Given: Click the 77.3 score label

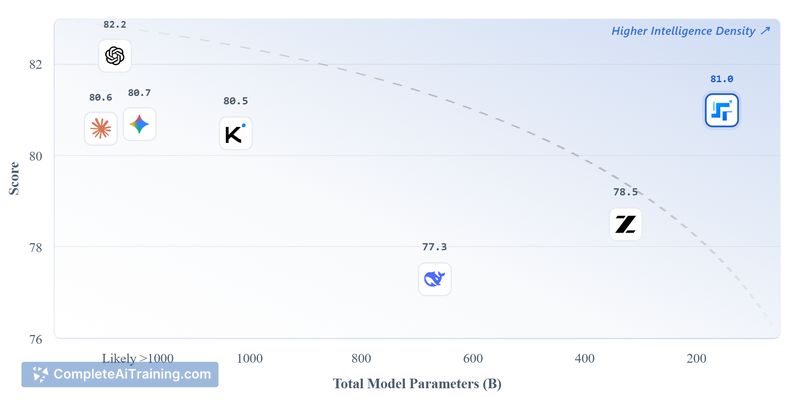Looking at the screenshot, I should pyautogui.click(x=434, y=247).
